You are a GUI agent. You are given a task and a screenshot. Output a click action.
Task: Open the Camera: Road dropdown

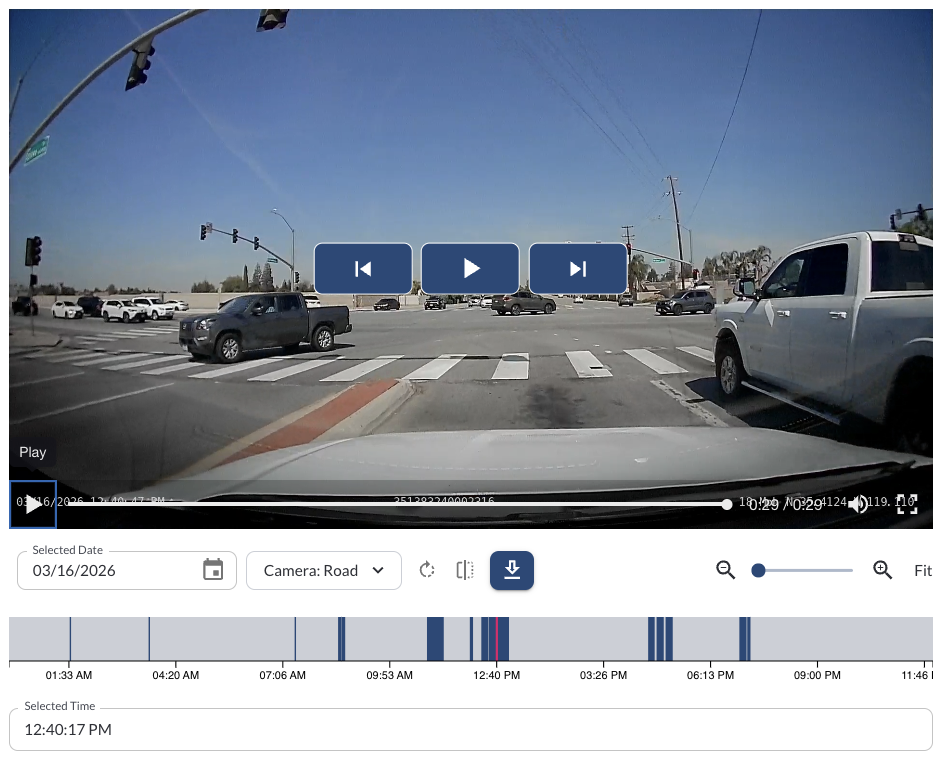click(x=323, y=570)
